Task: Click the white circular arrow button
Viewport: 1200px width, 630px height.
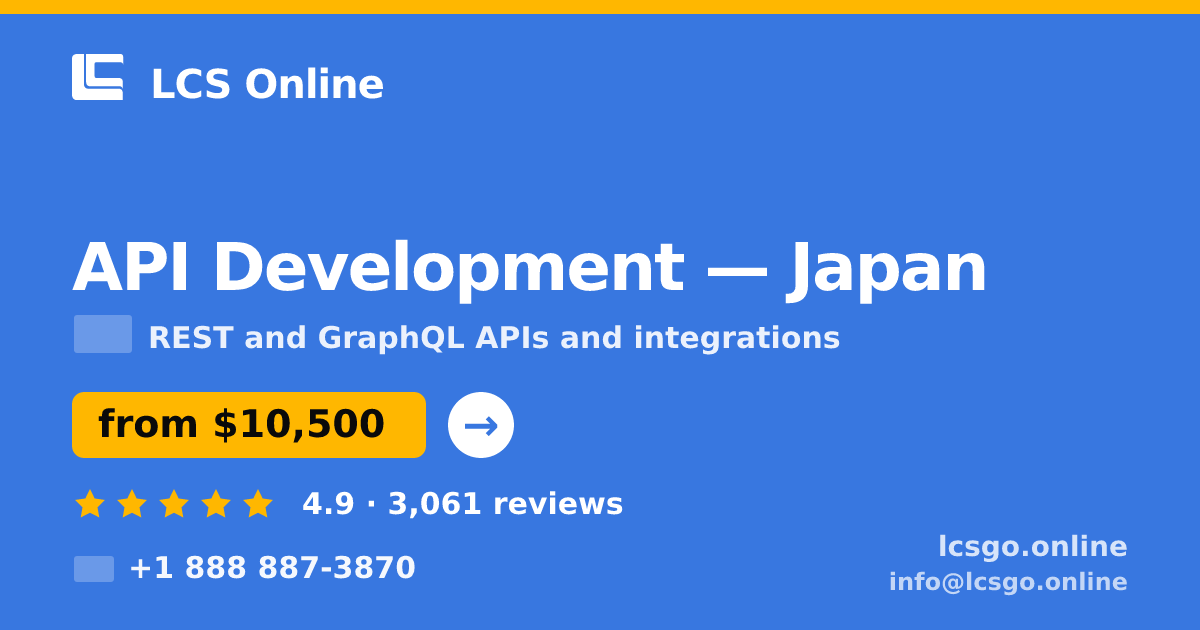Action: (x=481, y=425)
